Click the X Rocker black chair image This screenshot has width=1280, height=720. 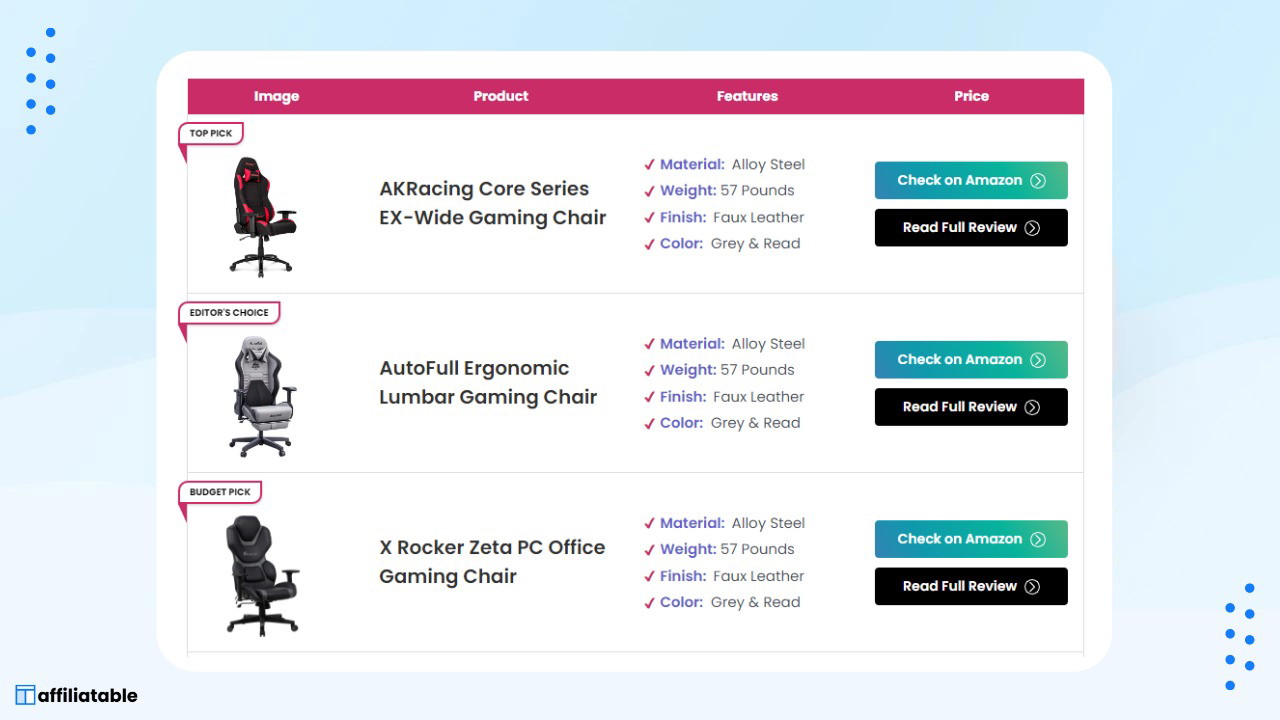pos(263,575)
